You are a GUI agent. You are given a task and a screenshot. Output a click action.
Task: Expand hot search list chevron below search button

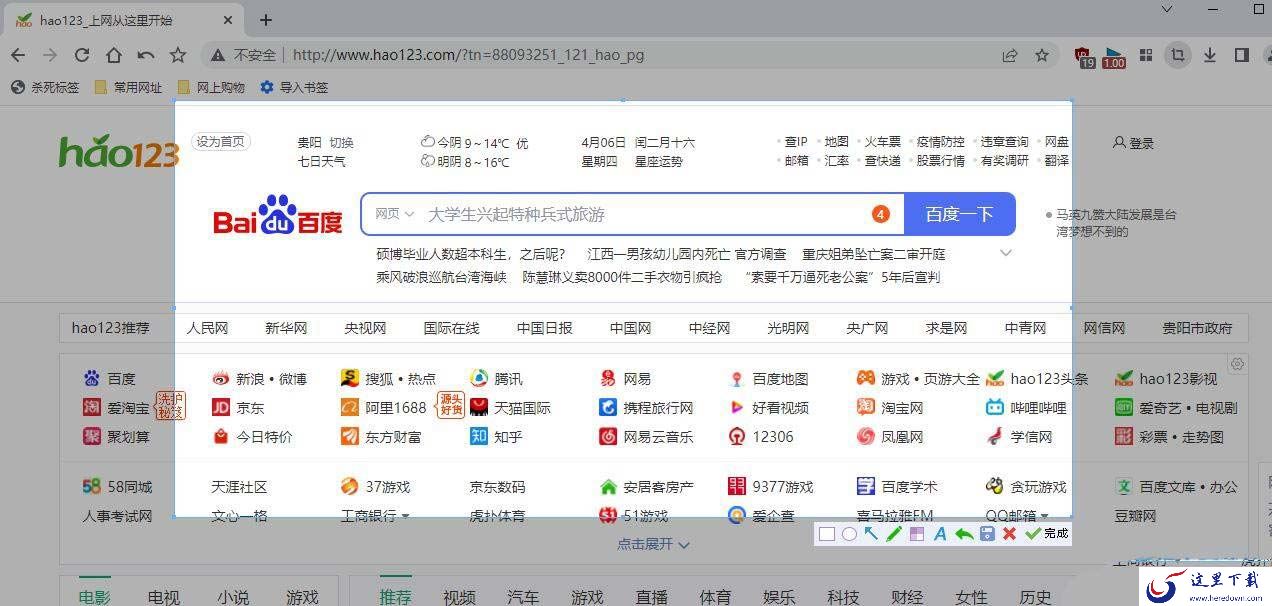(1006, 253)
